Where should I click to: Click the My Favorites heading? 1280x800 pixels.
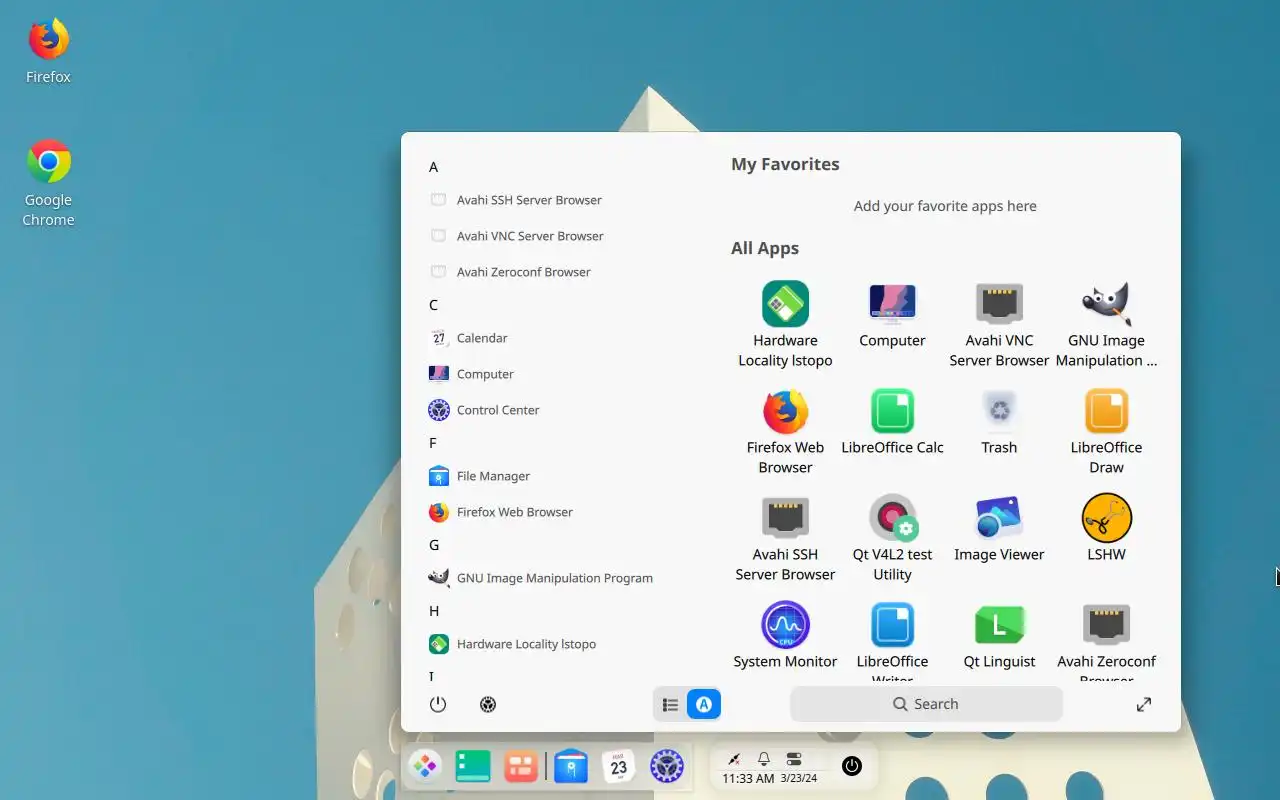(785, 164)
